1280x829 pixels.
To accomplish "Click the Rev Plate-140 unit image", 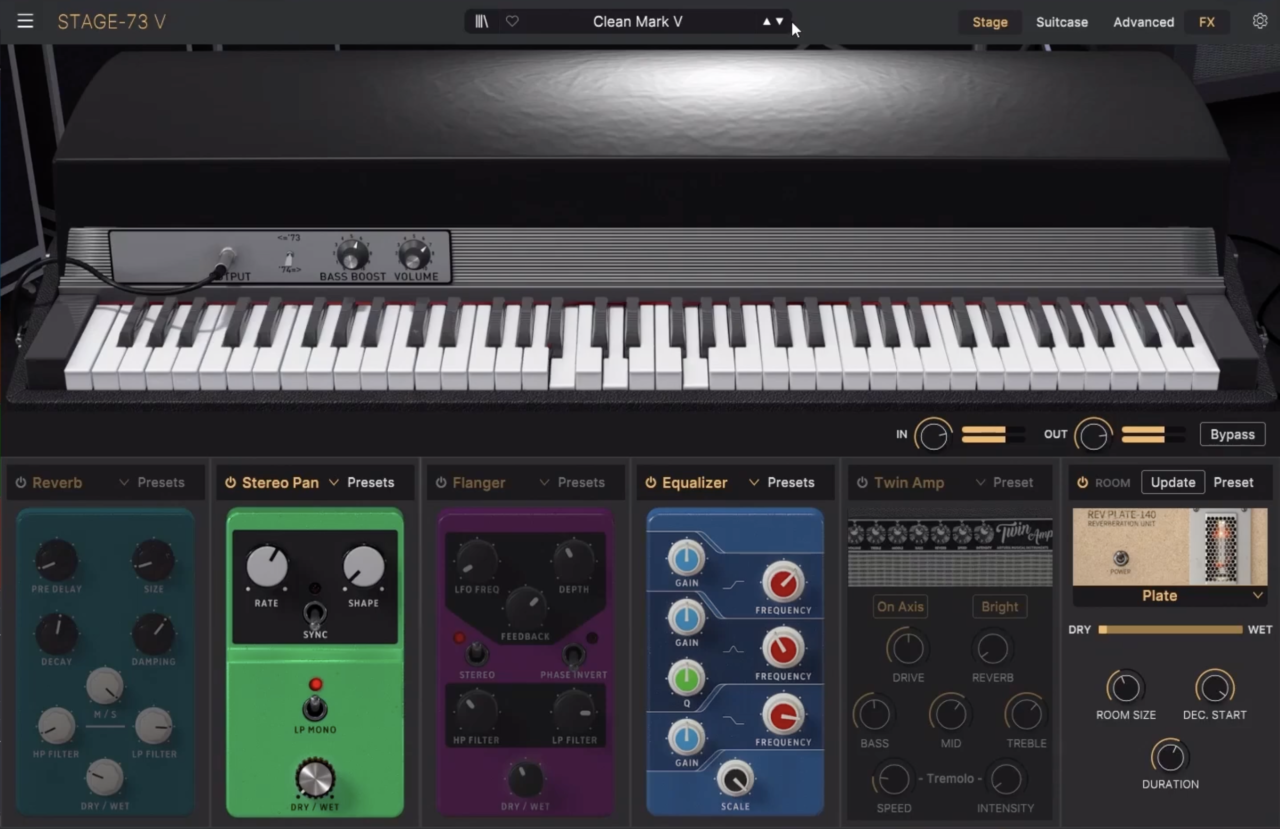I will click(x=1170, y=546).
